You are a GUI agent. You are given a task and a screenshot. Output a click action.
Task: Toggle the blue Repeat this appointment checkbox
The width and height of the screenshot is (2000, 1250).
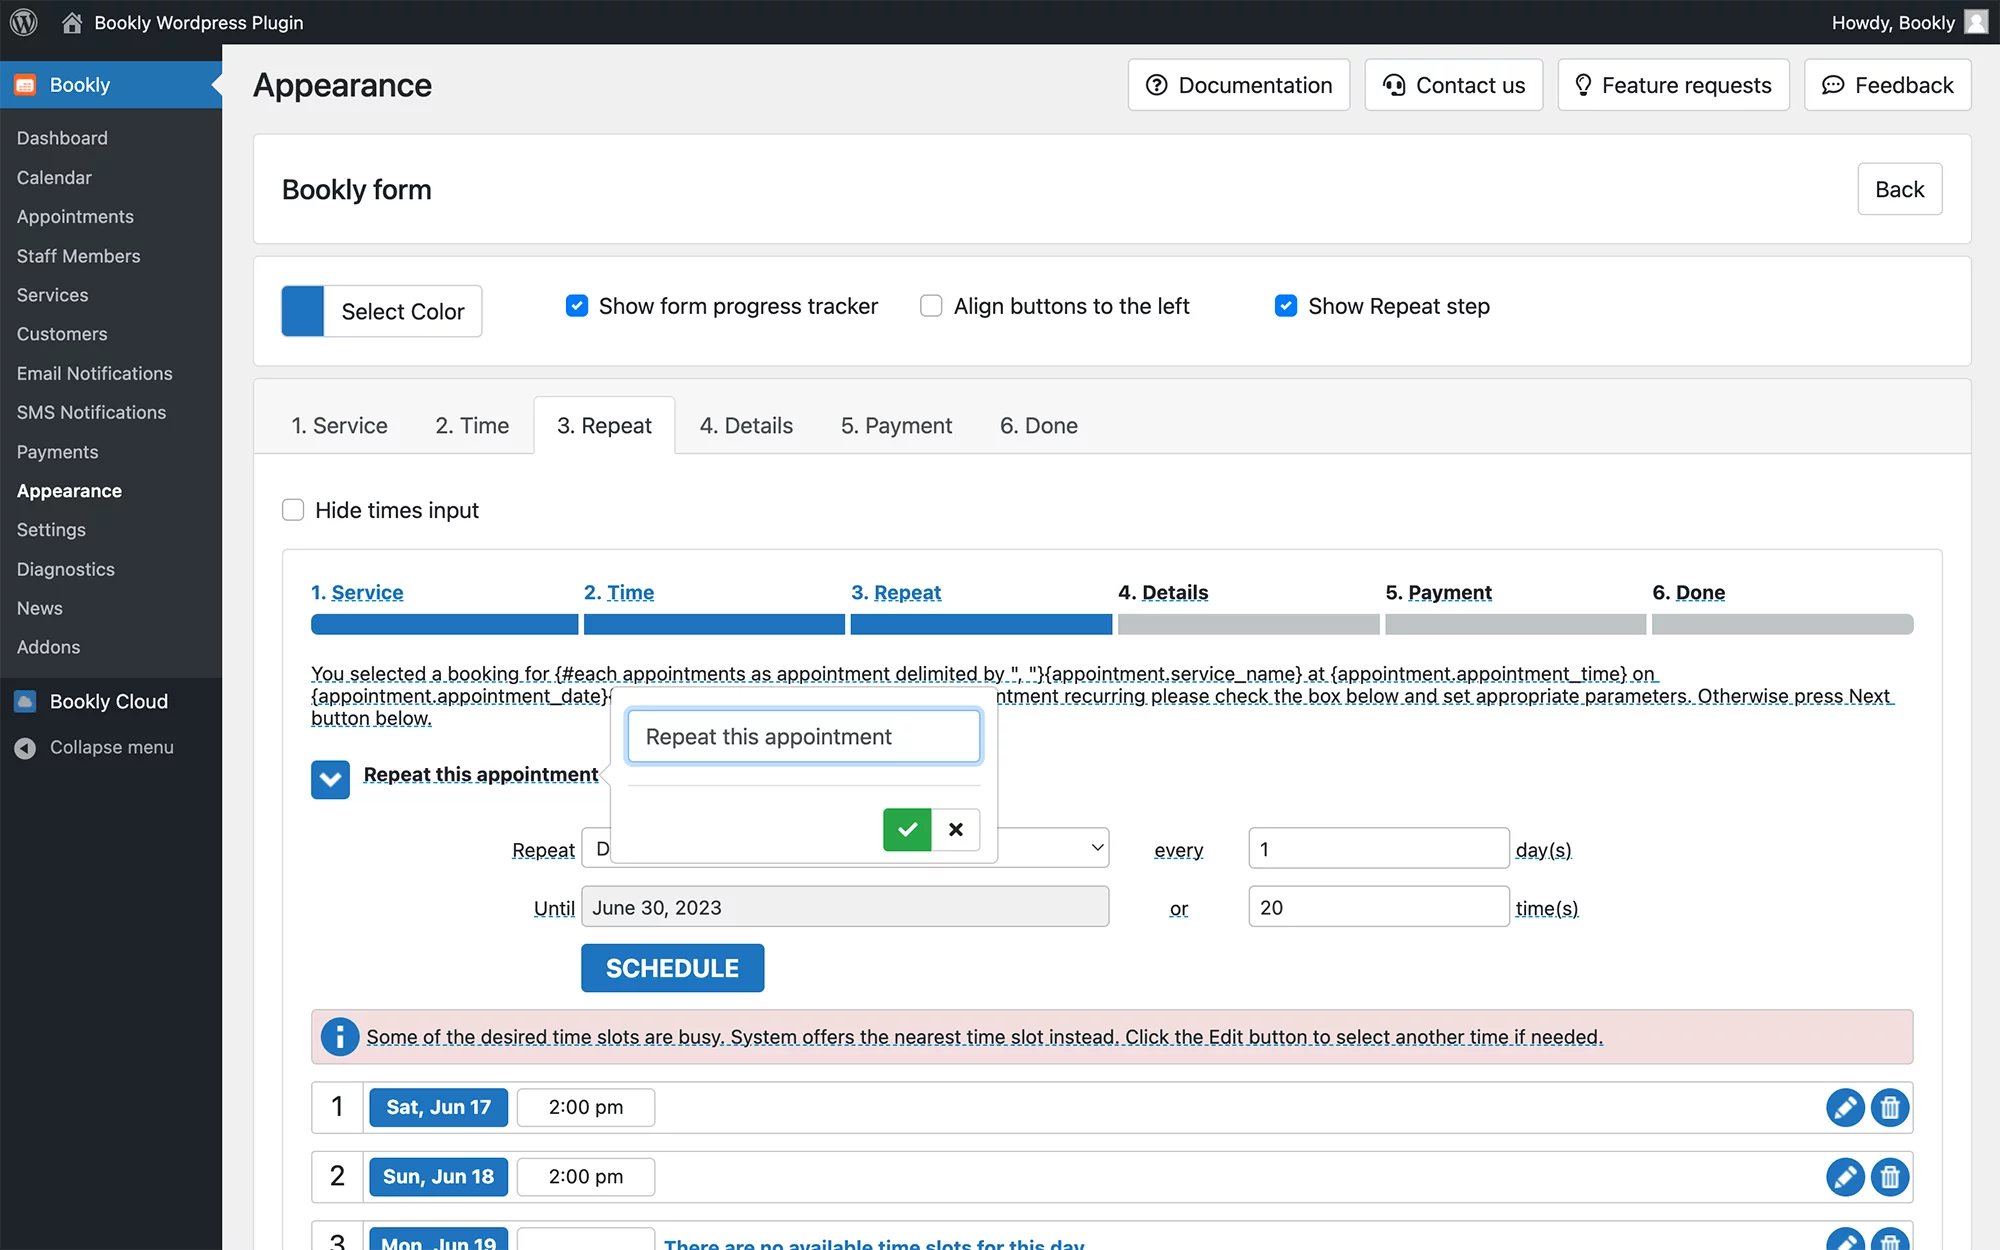[x=330, y=779]
